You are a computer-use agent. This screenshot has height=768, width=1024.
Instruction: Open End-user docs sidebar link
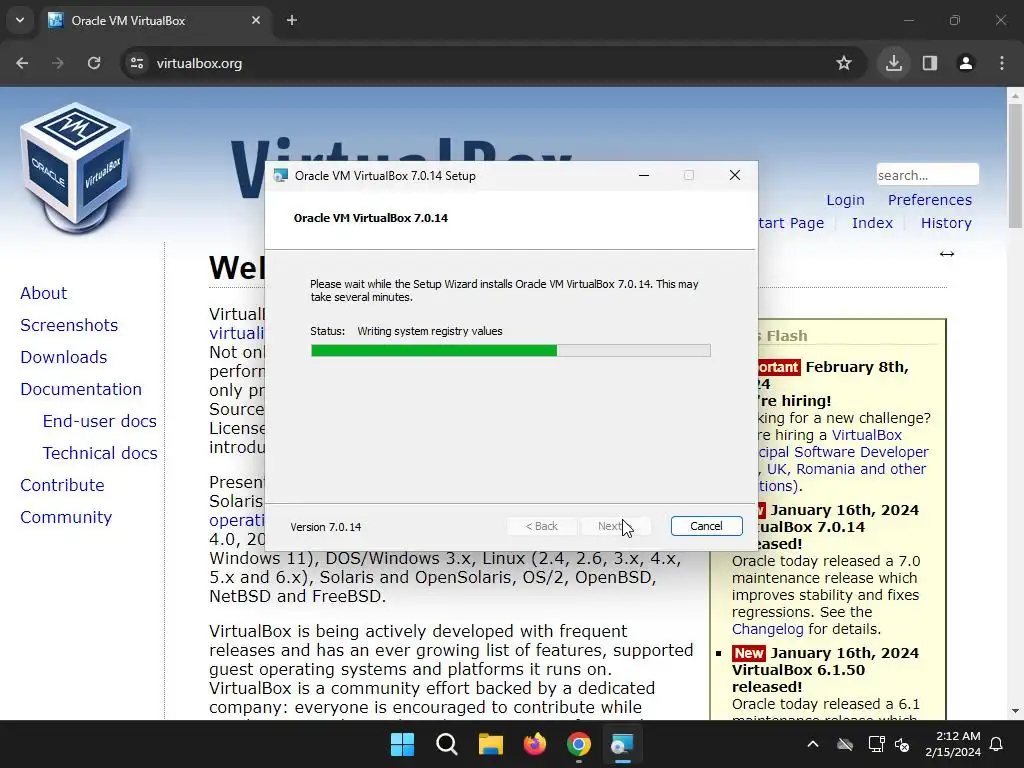tap(99, 421)
